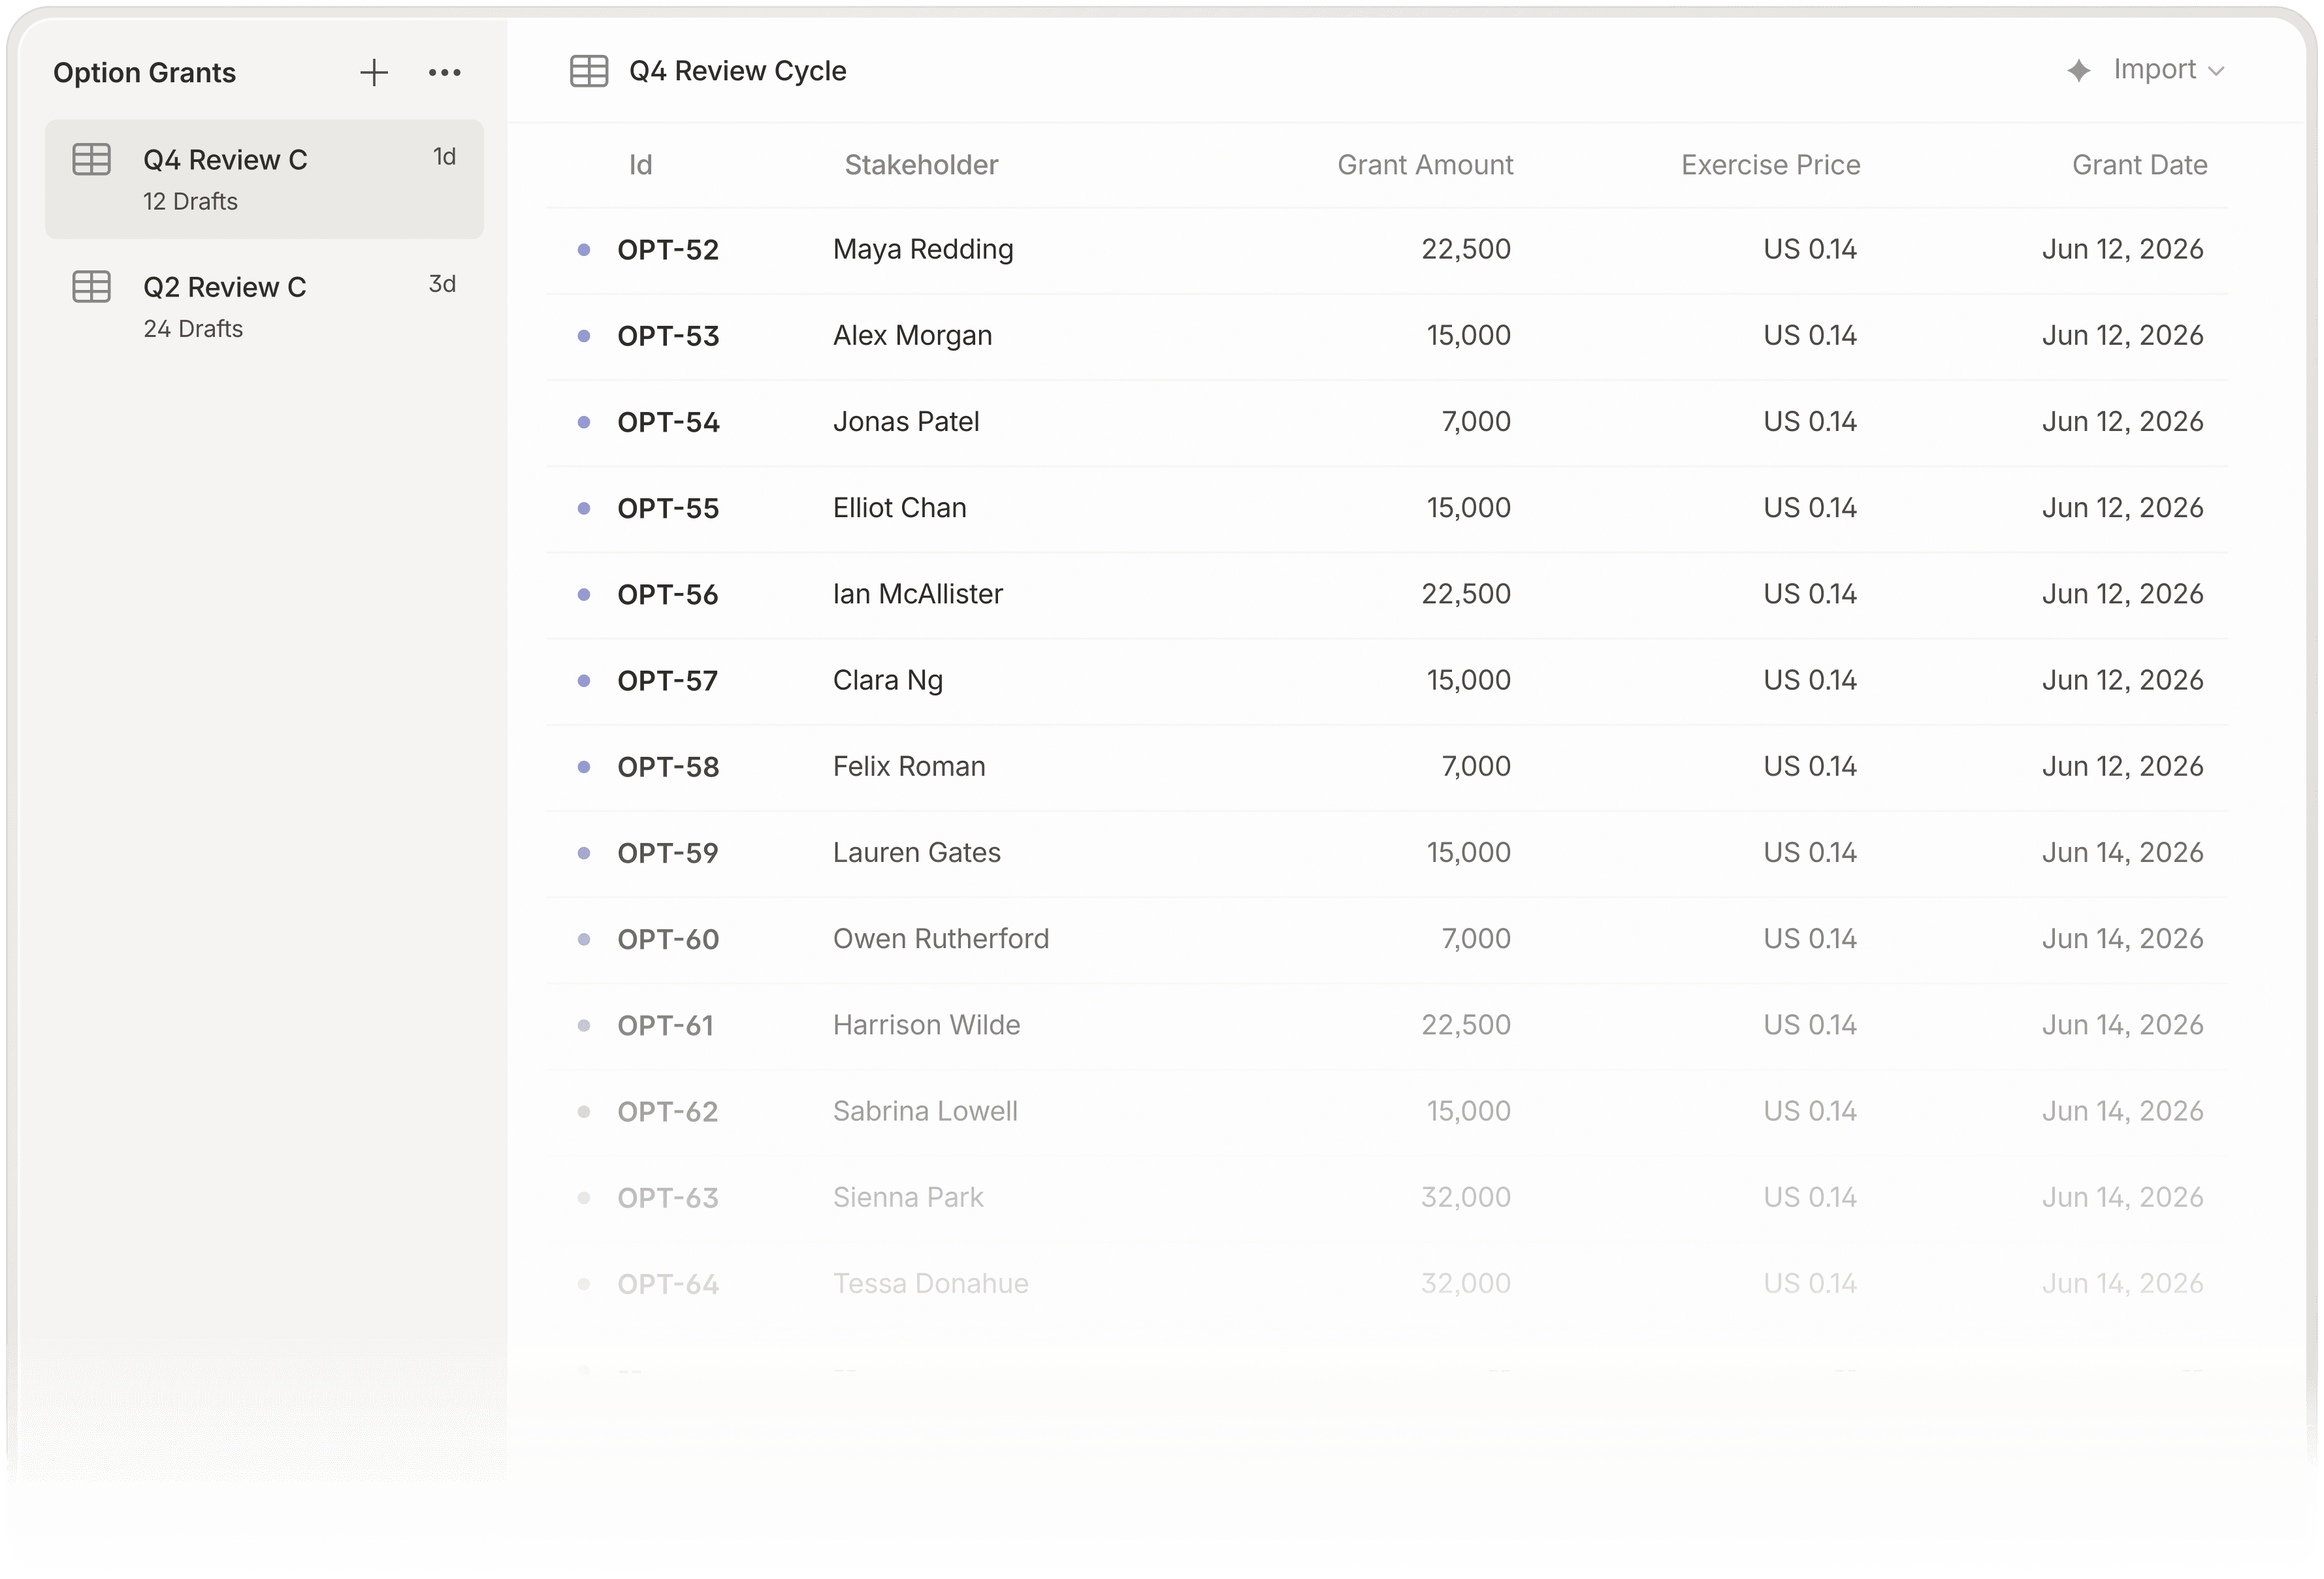Open Q2 Review C with 24 drafts

(x=264, y=306)
